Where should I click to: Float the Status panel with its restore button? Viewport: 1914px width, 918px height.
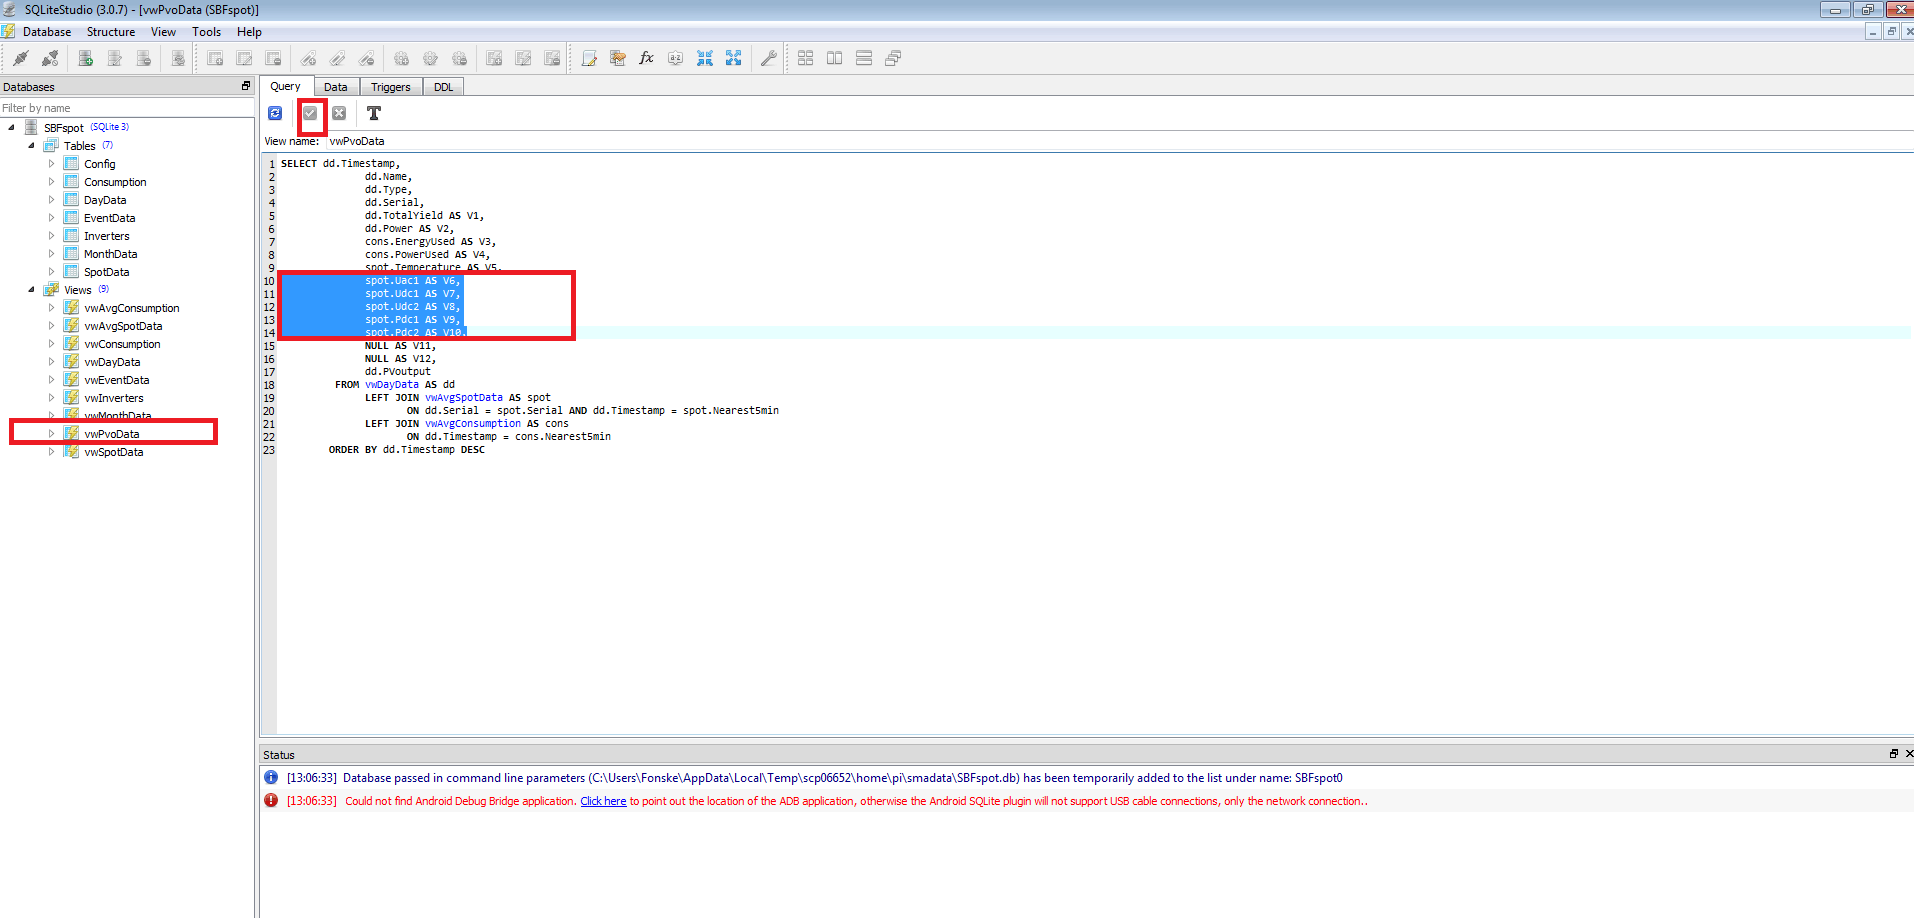tap(1893, 754)
